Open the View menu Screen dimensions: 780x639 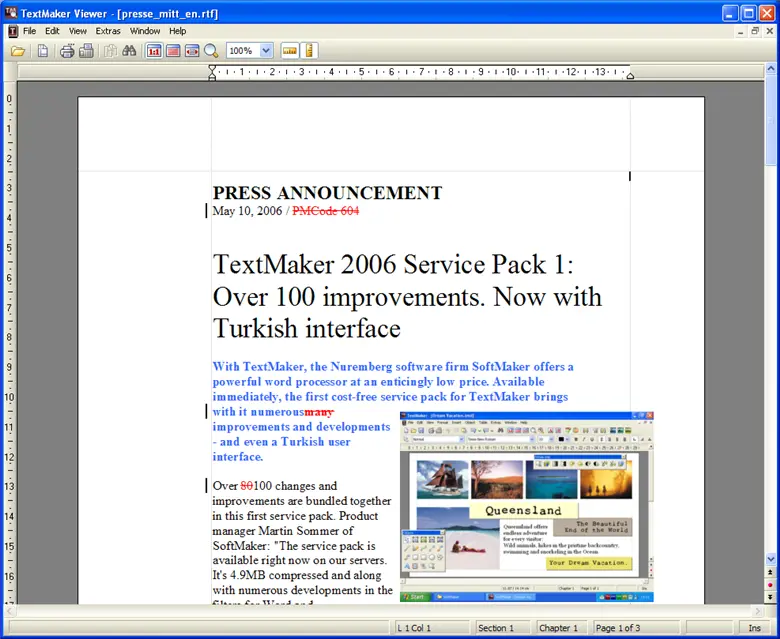[x=78, y=31]
